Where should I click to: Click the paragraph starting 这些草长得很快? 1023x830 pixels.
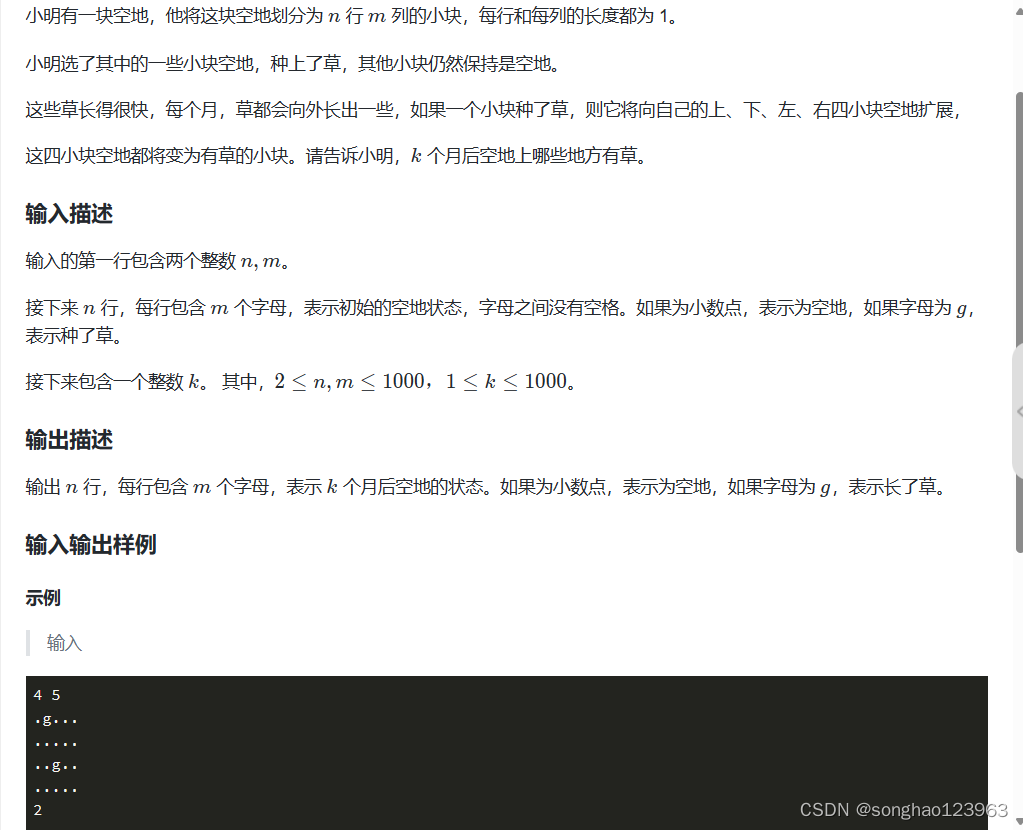coord(493,110)
